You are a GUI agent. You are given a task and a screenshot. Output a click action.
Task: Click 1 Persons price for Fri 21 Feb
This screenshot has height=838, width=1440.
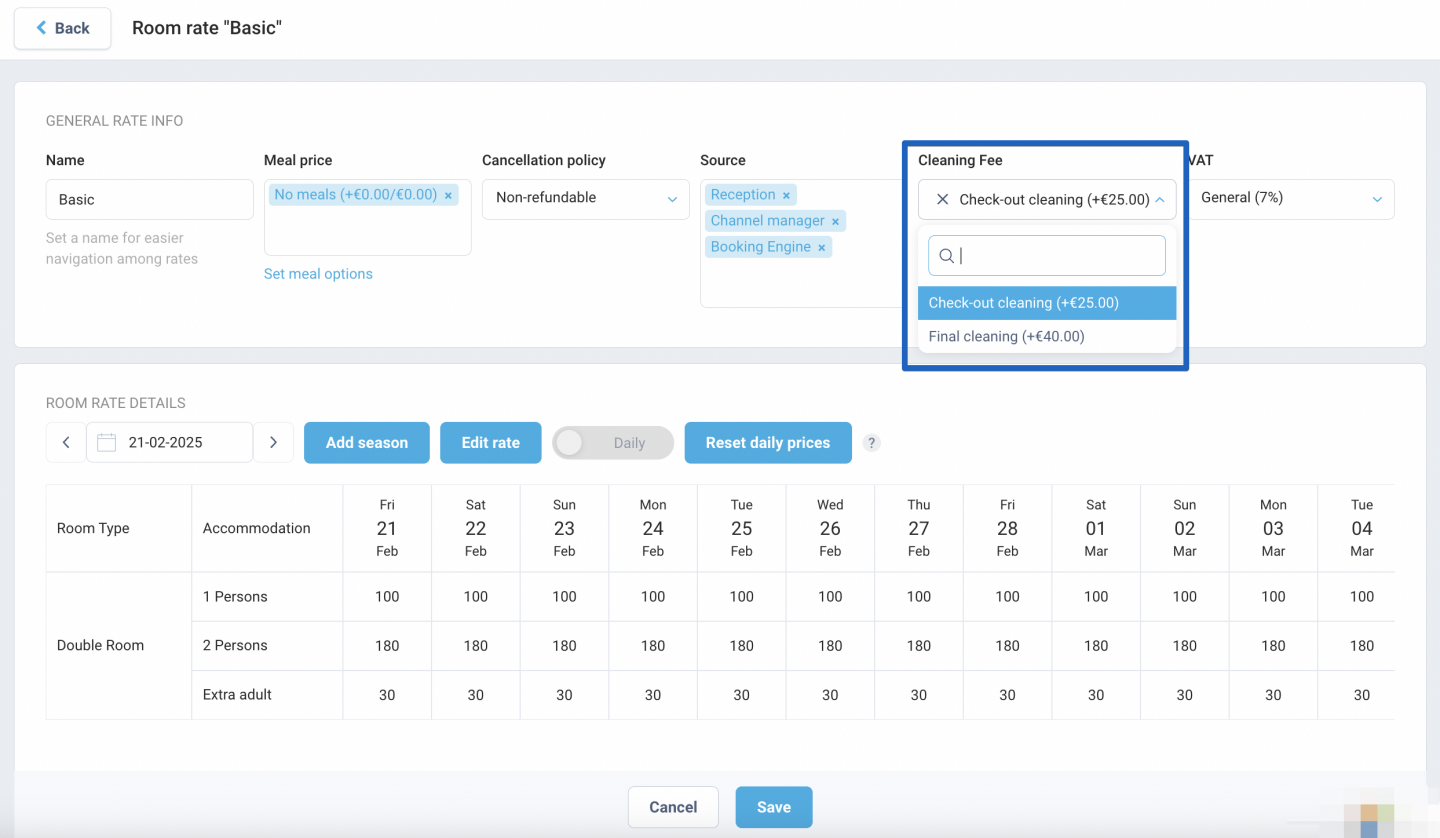pyautogui.click(x=387, y=597)
